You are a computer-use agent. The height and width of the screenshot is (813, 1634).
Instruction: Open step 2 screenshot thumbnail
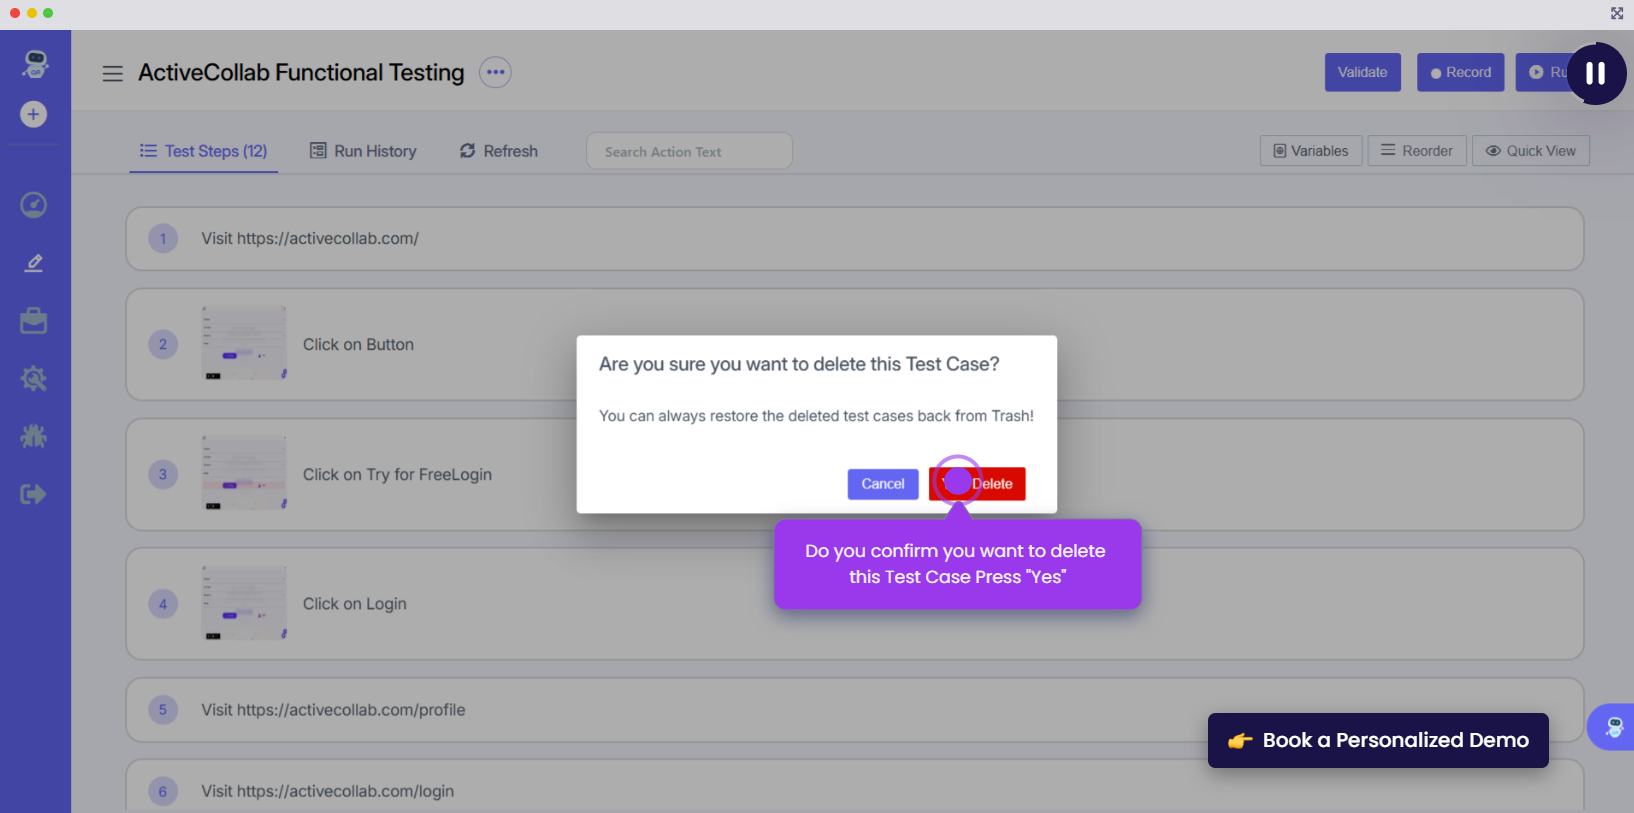coord(244,344)
